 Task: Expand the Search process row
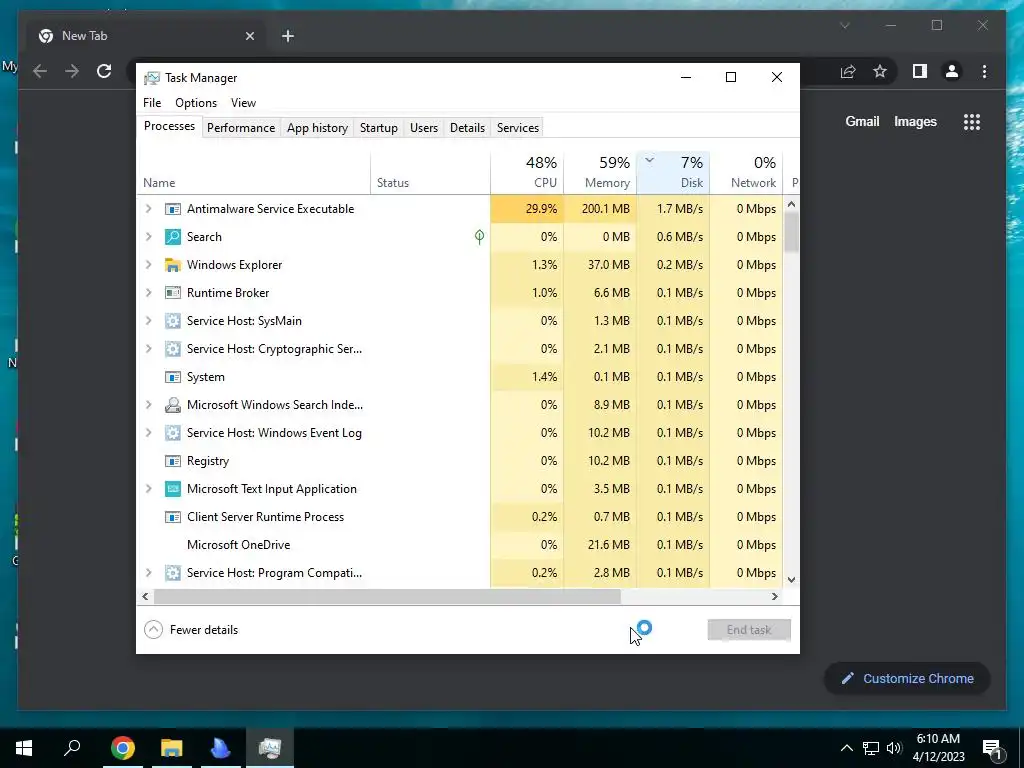[x=149, y=237]
